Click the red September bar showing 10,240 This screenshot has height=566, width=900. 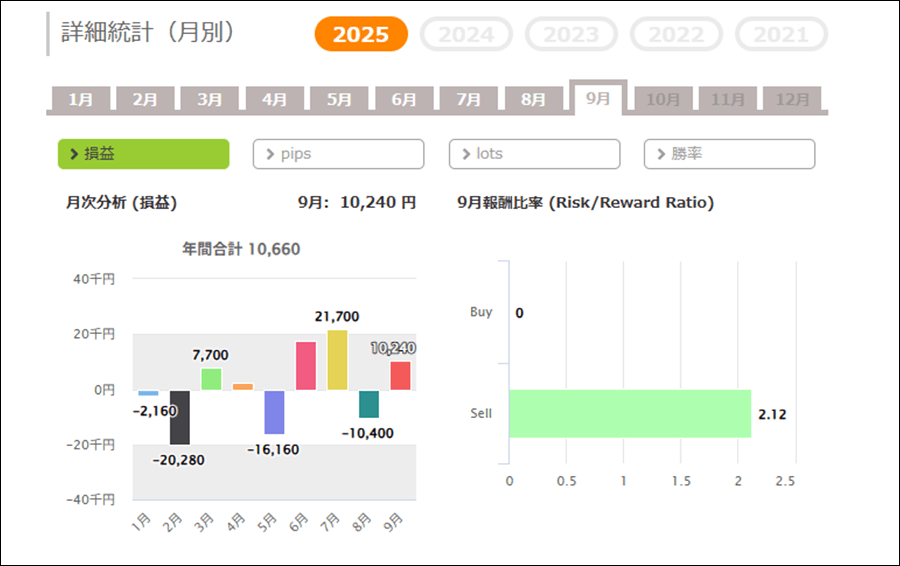[400, 375]
